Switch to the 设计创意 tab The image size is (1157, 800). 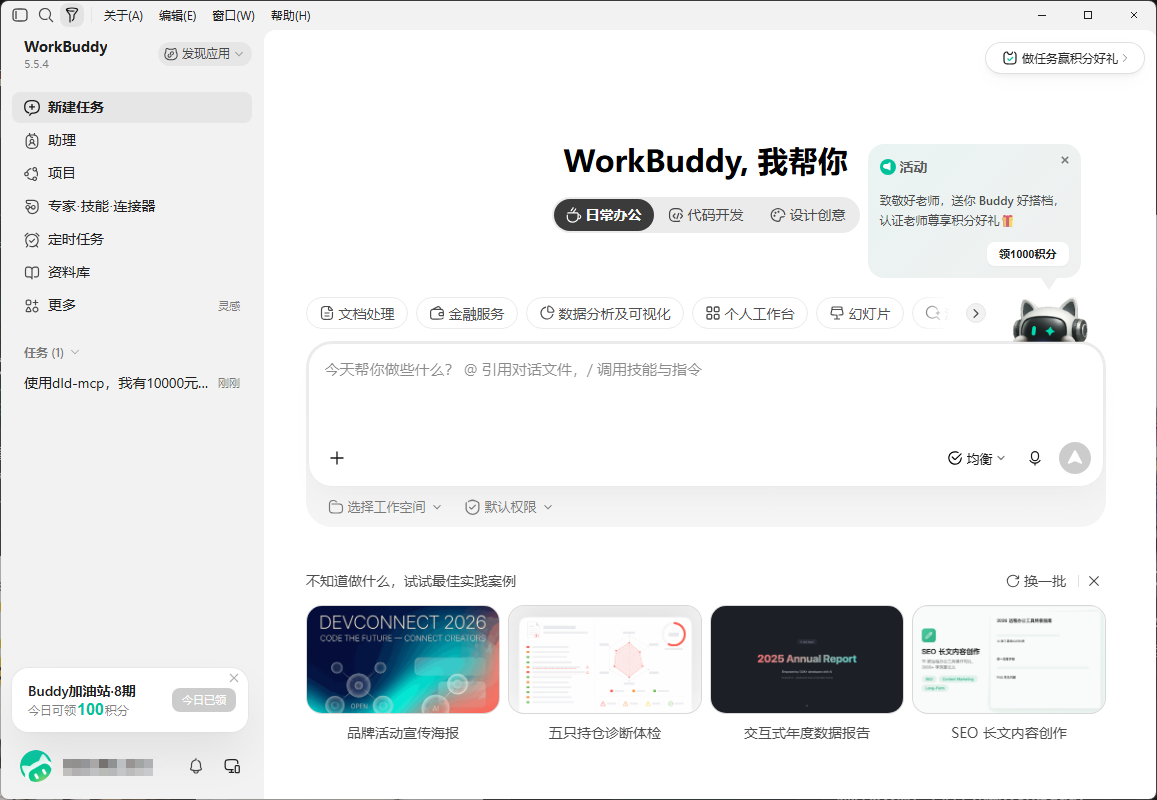coord(808,215)
